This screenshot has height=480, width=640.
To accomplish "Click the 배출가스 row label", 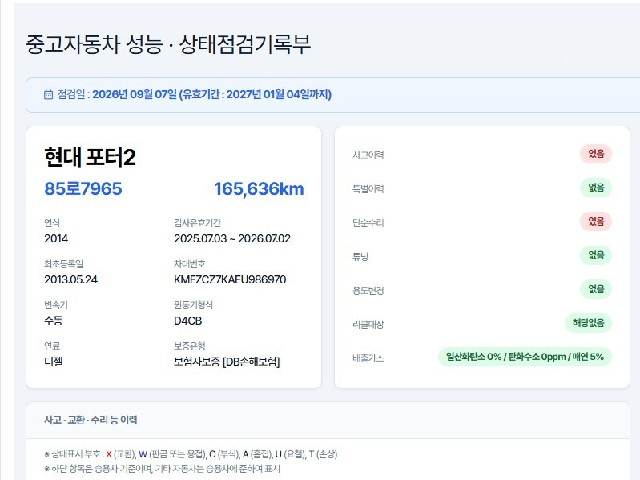I will click(368, 358).
